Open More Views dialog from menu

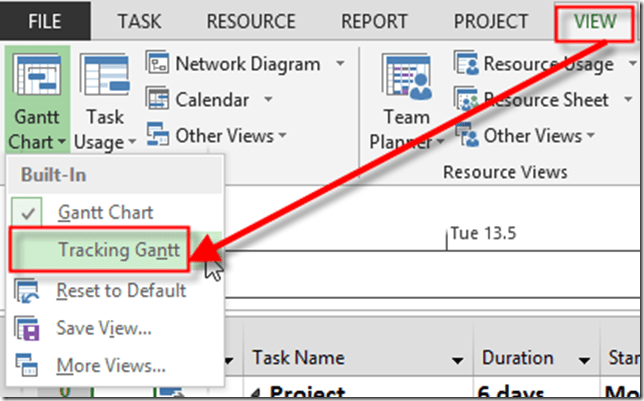point(110,365)
